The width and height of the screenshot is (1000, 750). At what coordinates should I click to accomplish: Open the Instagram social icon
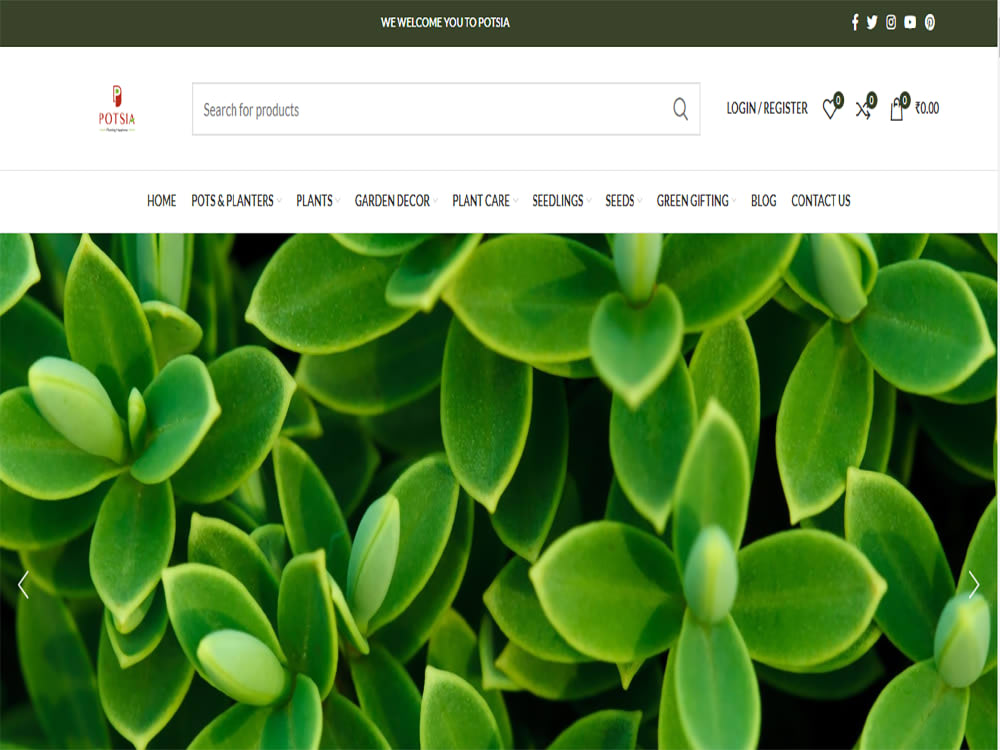point(891,22)
